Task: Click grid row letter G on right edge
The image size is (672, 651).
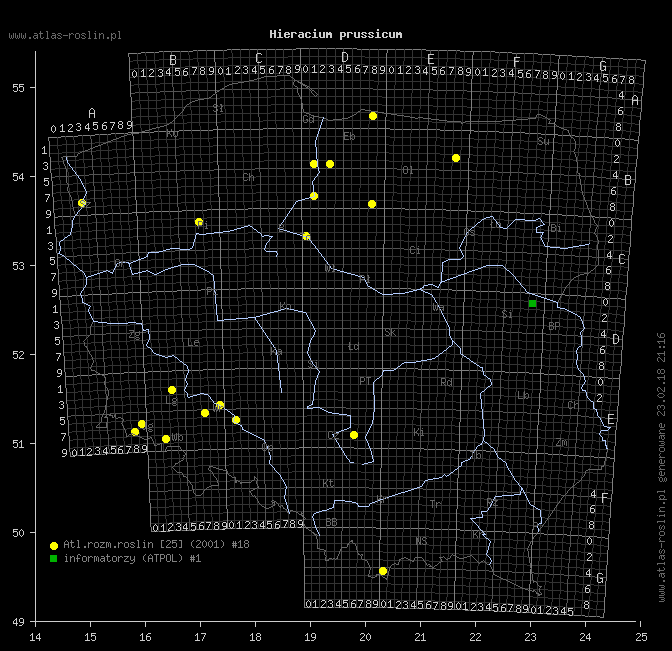Action: coord(600,578)
